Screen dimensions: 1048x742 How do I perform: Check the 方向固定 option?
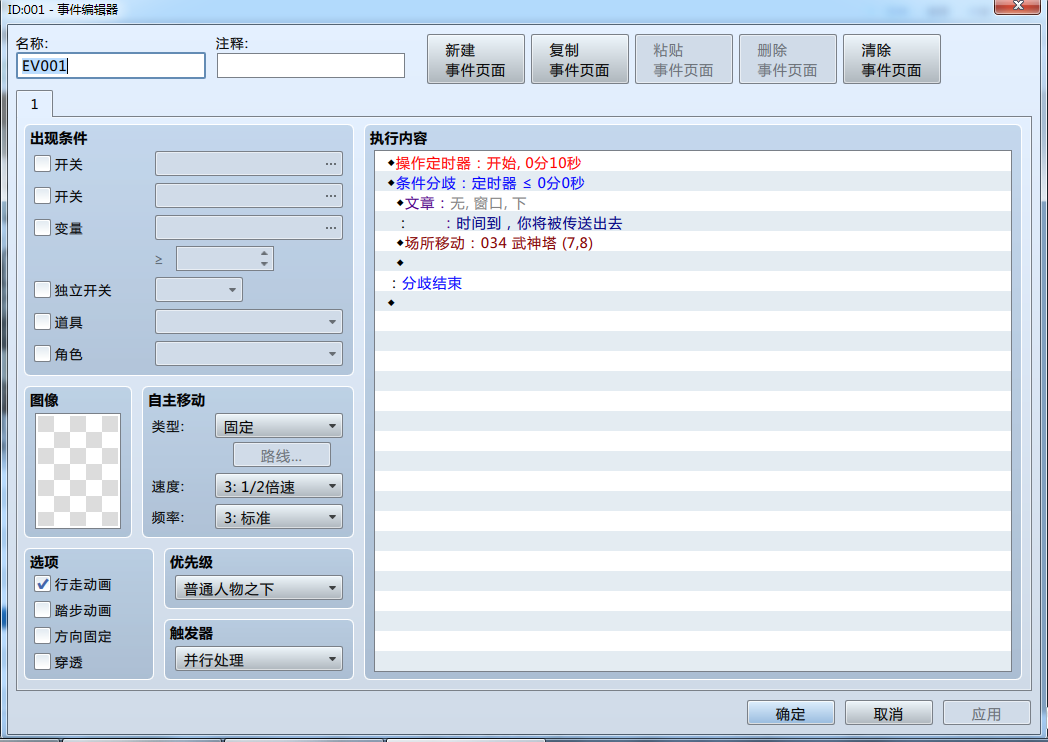click(42, 636)
